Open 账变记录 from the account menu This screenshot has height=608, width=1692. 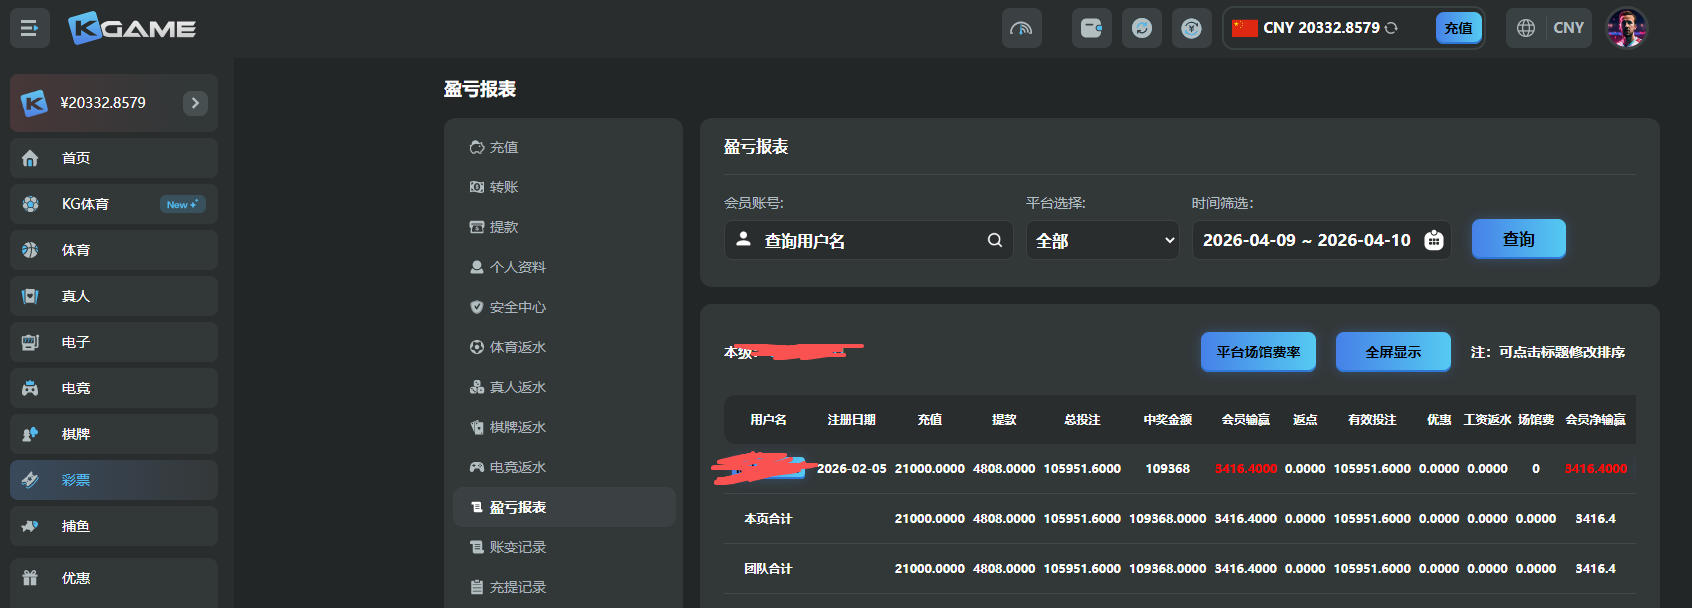tap(517, 547)
